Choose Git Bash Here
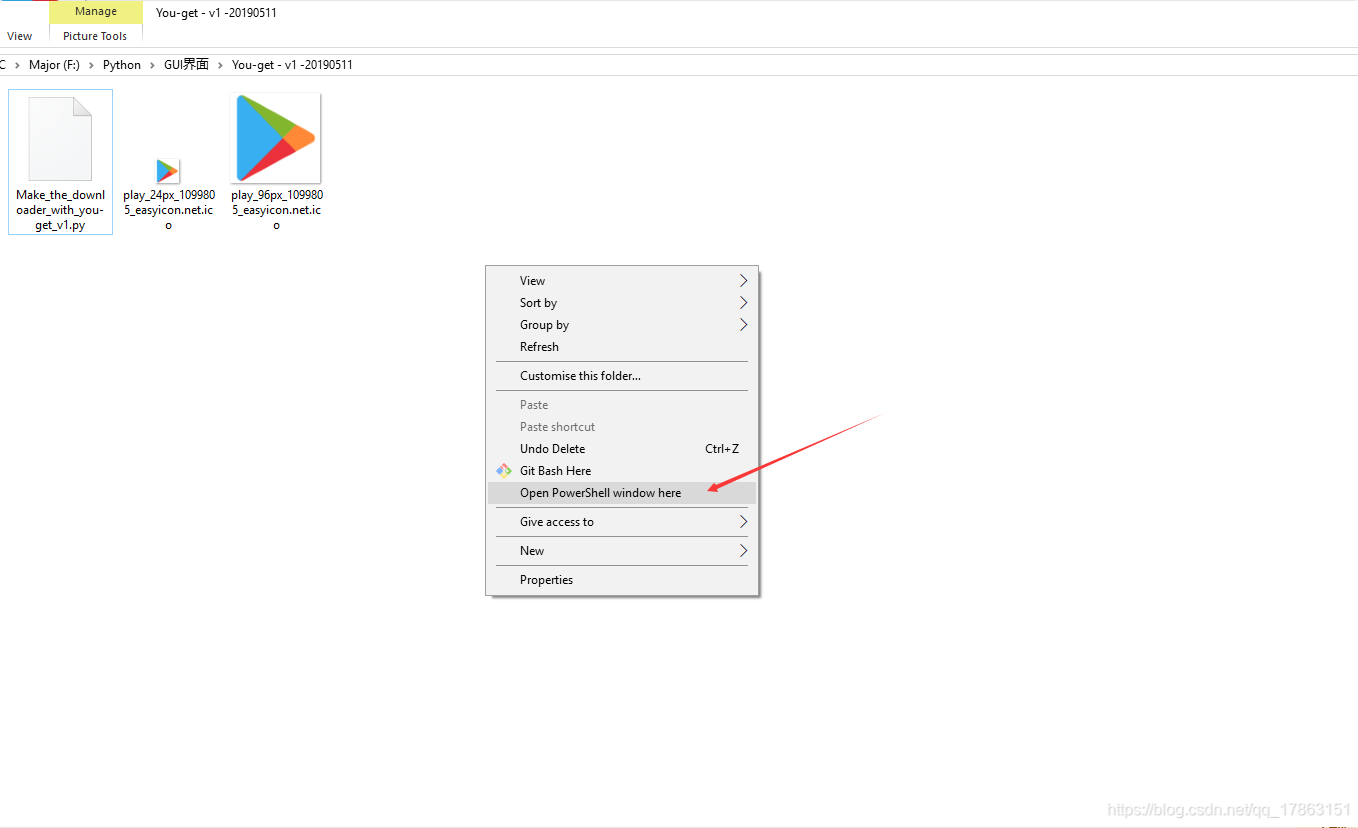 point(622,471)
